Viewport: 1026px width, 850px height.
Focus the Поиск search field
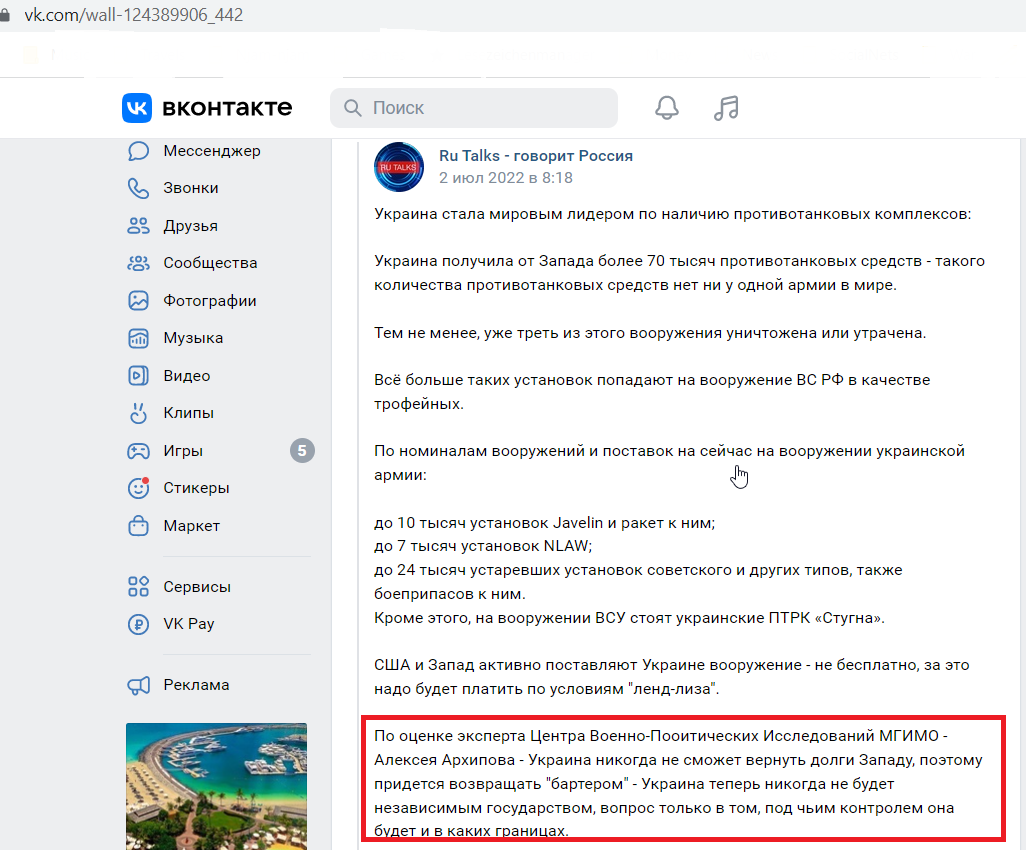pos(474,108)
